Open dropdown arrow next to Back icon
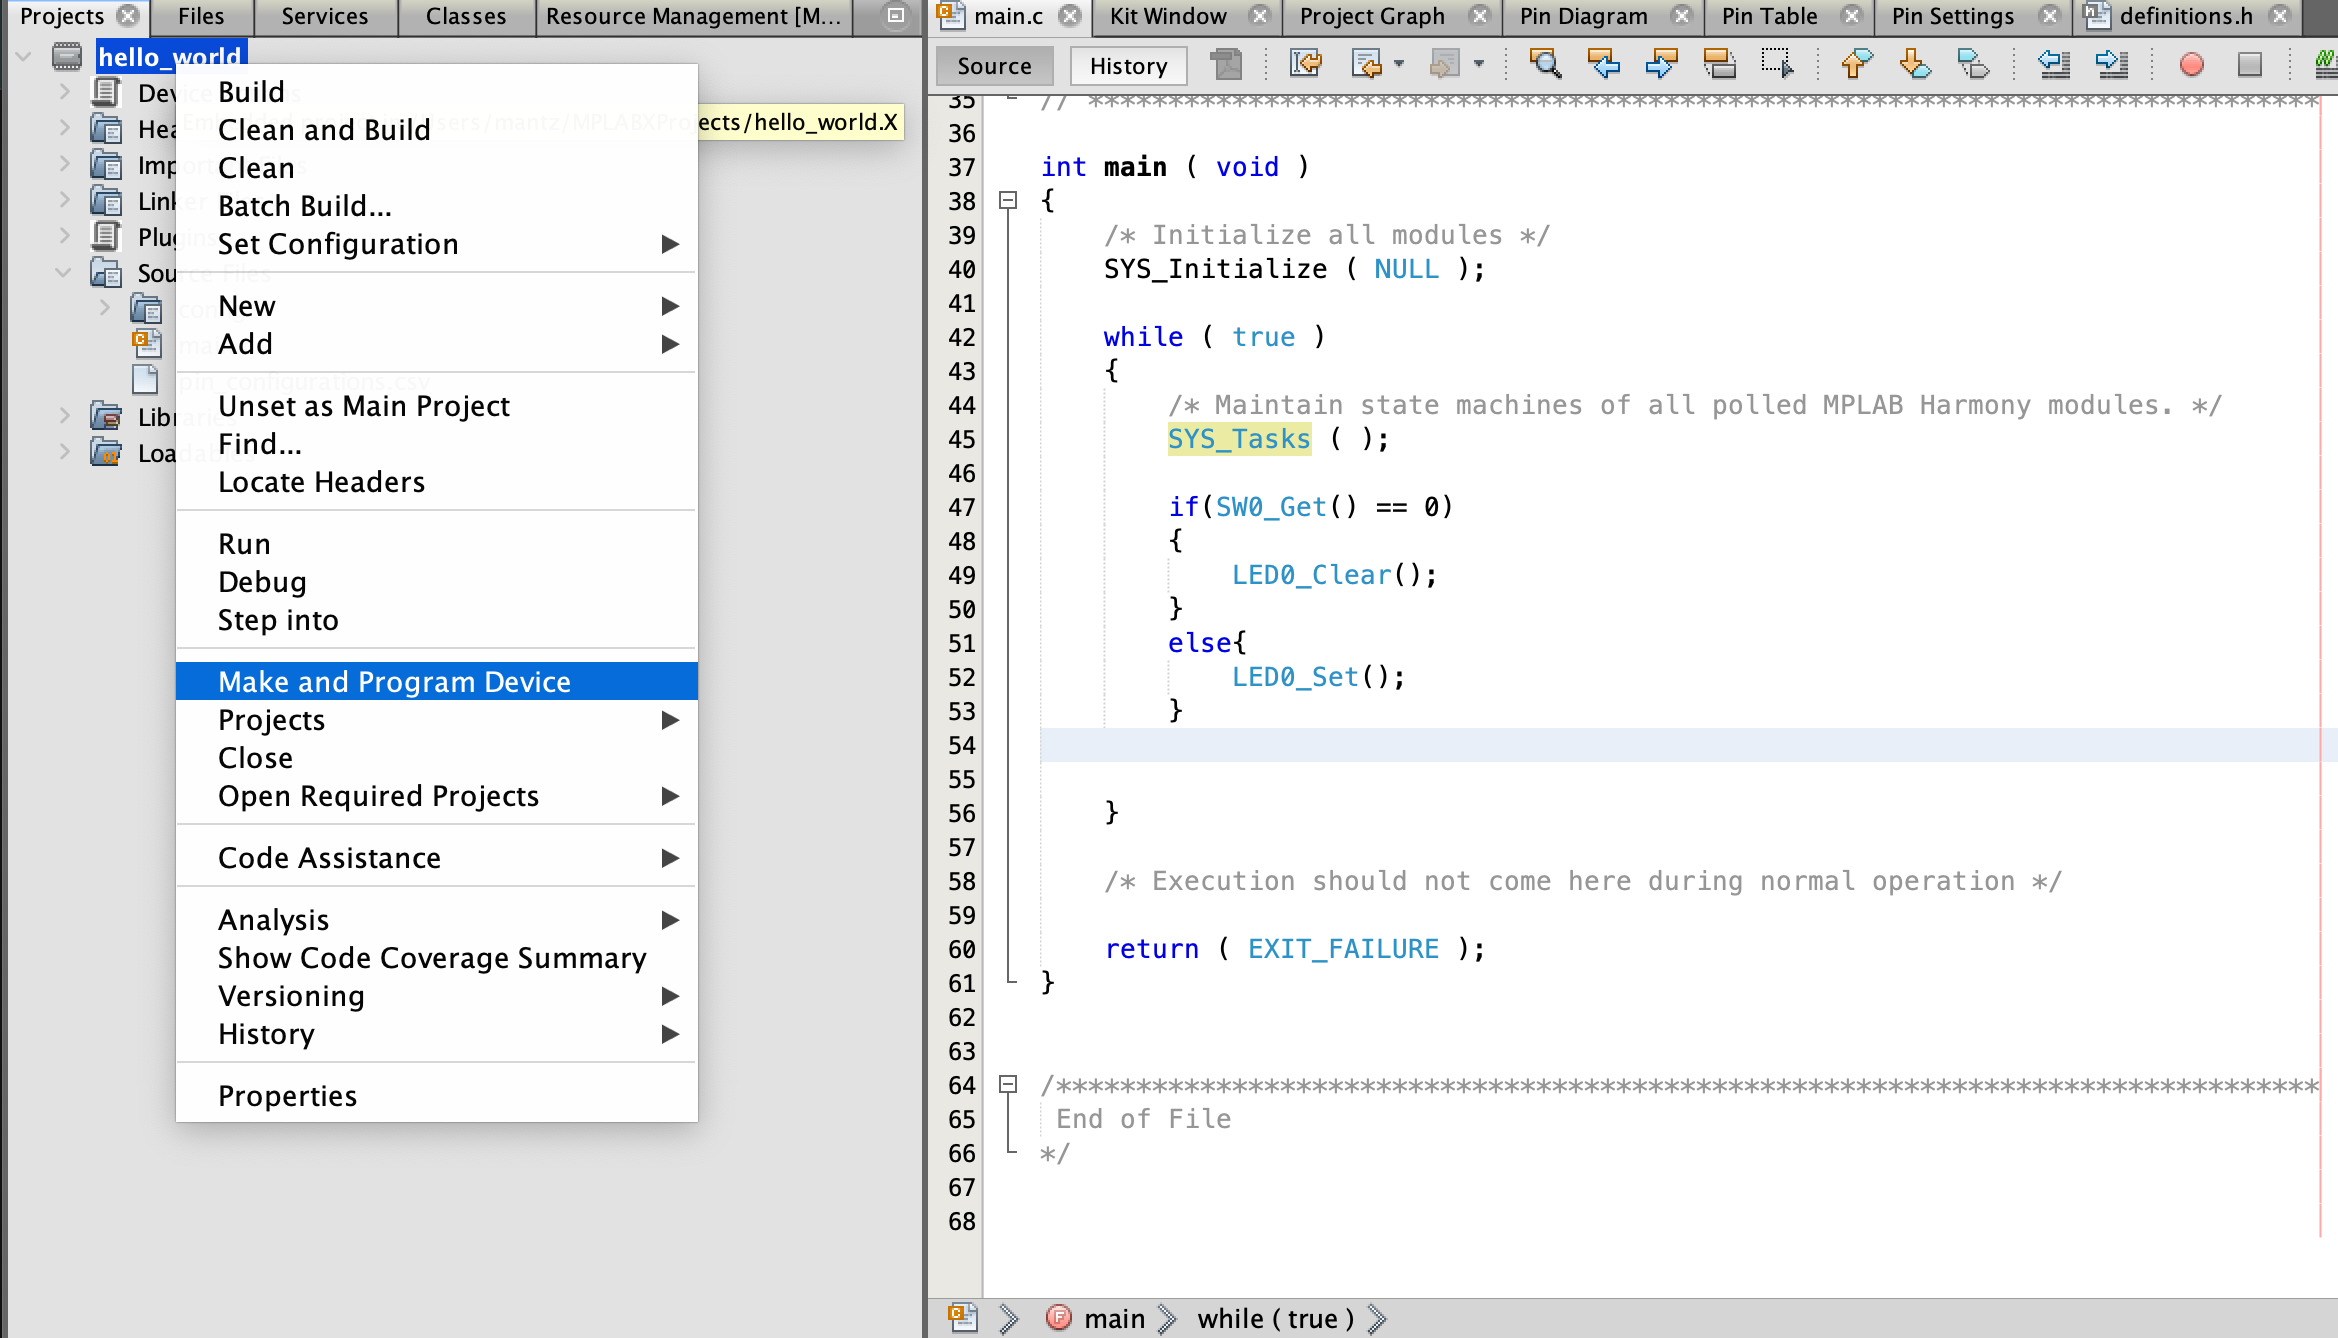This screenshot has width=2338, height=1338. point(1399,65)
